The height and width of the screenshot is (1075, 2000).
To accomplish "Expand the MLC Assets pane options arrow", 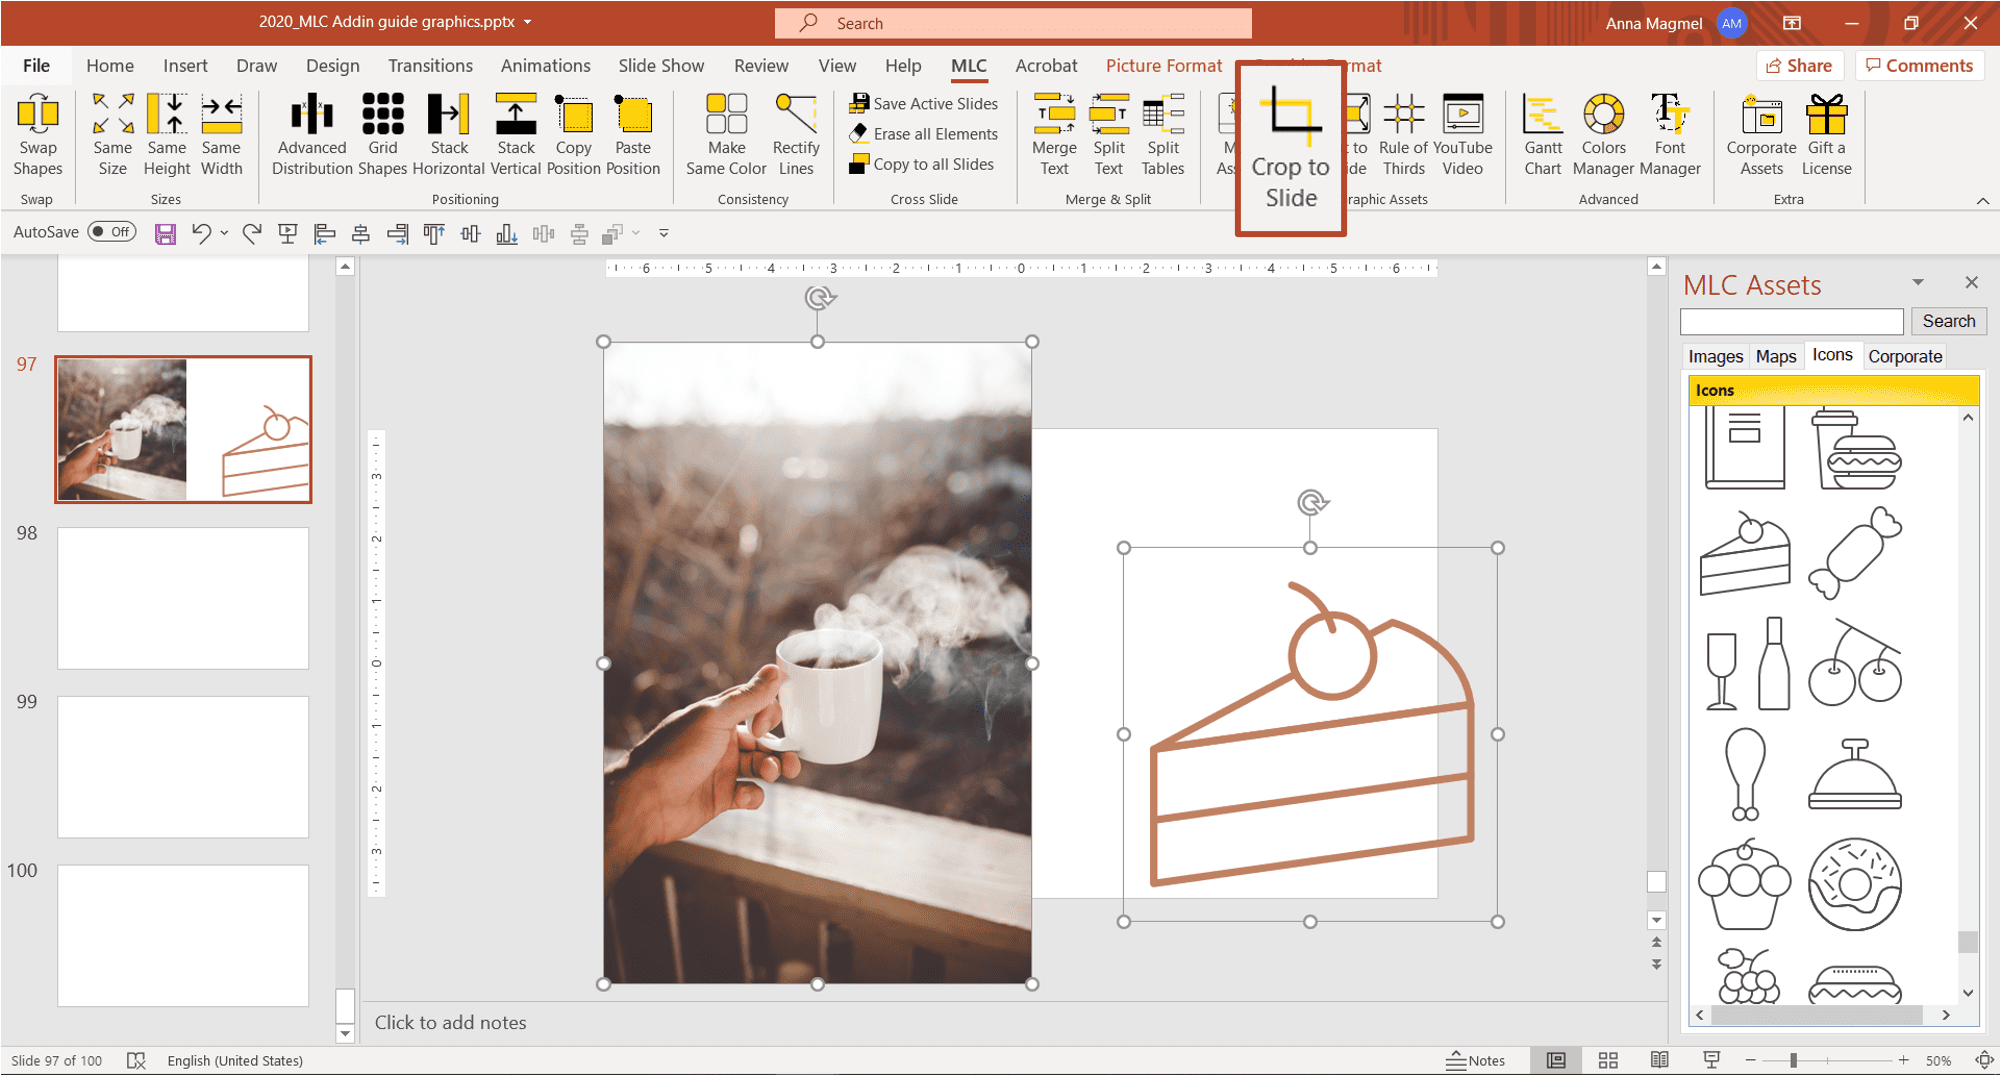I will [1918, 283].
